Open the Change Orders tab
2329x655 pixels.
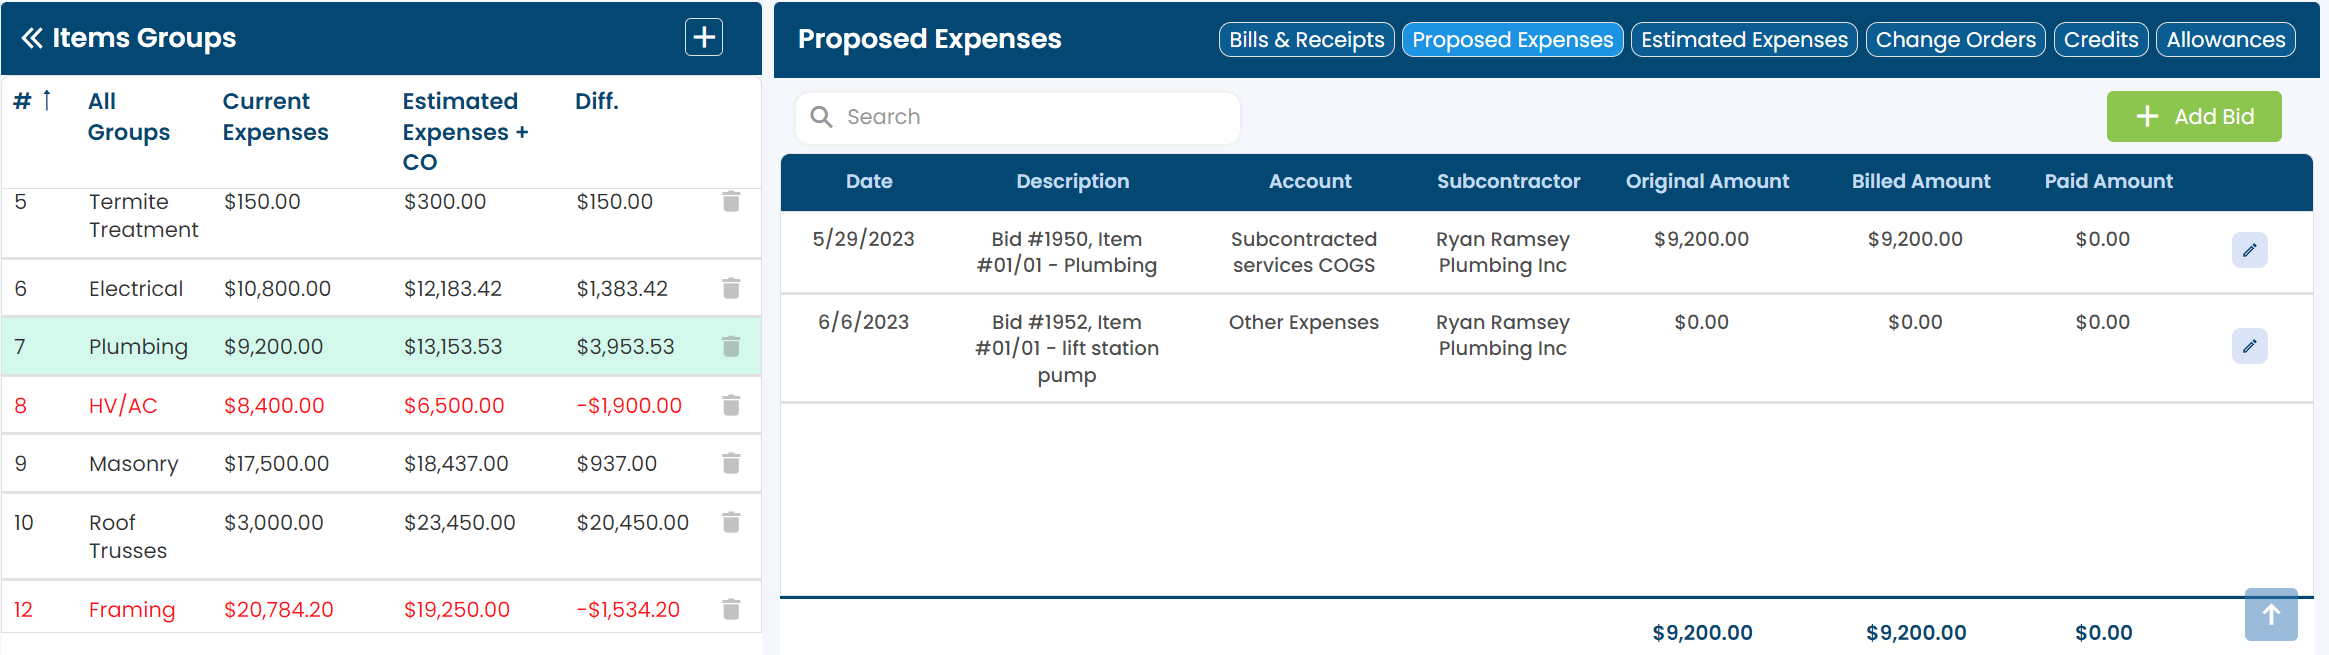click(1955, 40)
